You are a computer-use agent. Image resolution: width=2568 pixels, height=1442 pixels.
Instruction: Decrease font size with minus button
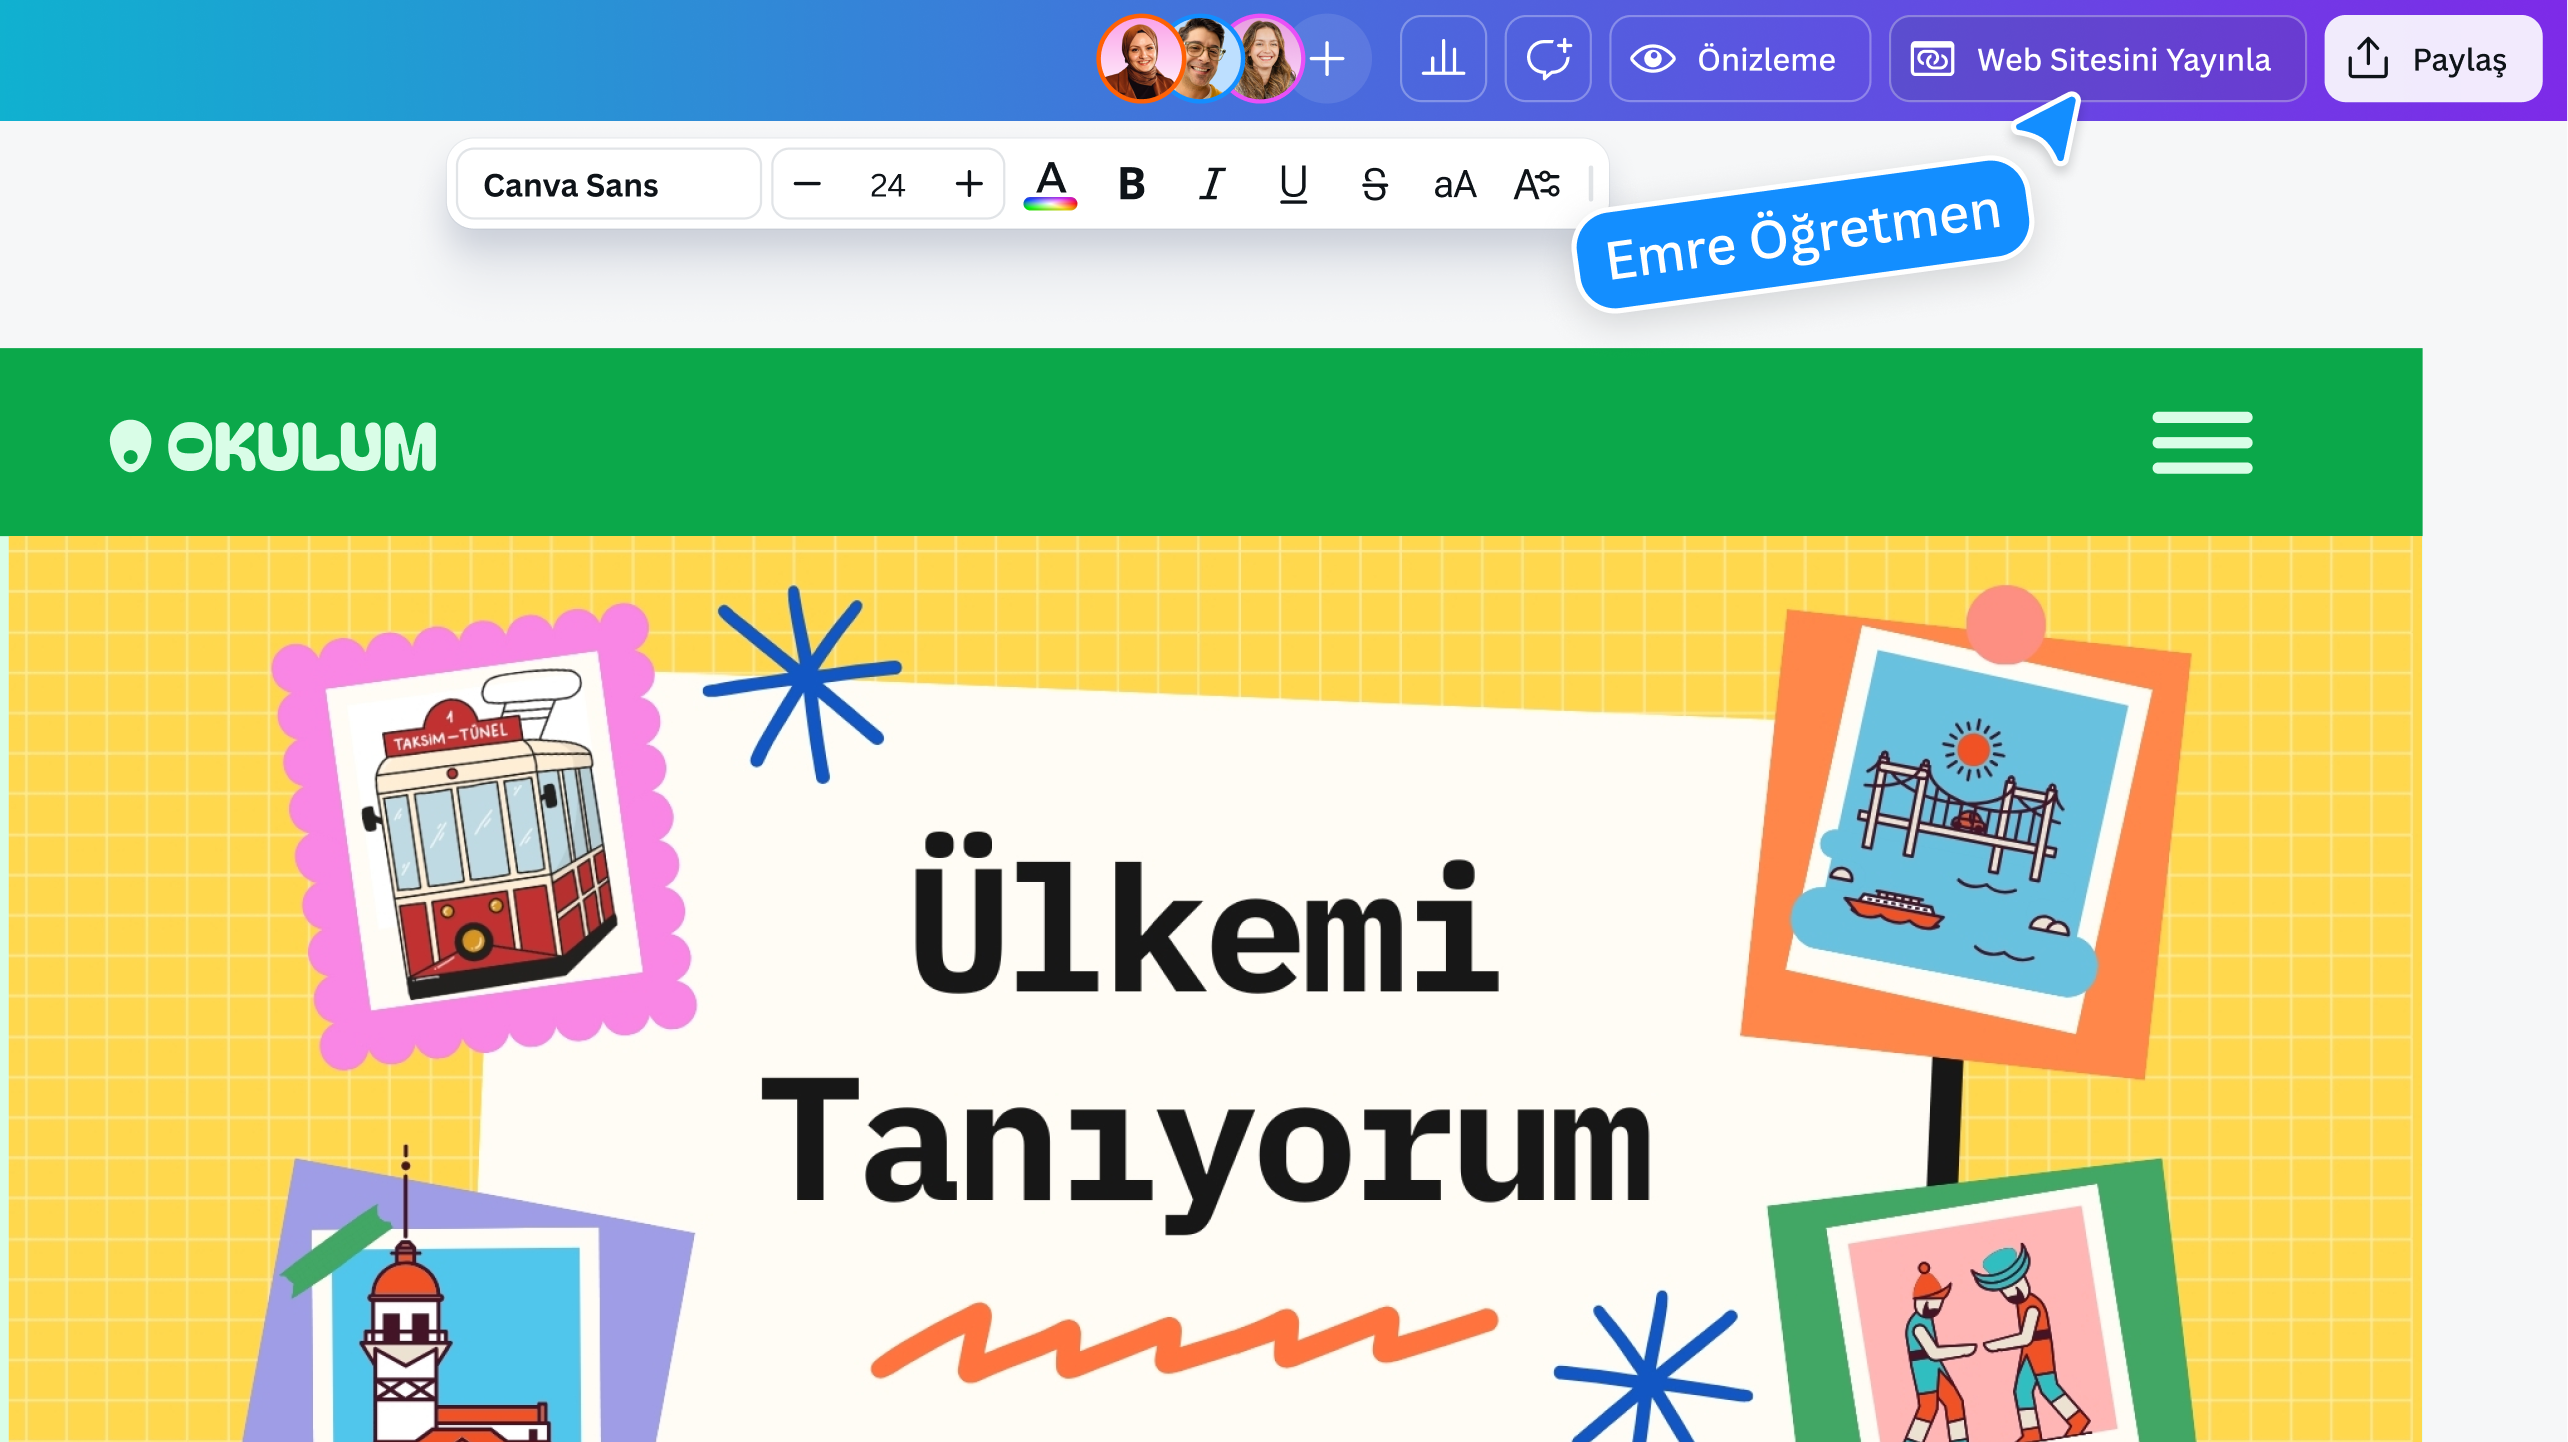[806, 184]
